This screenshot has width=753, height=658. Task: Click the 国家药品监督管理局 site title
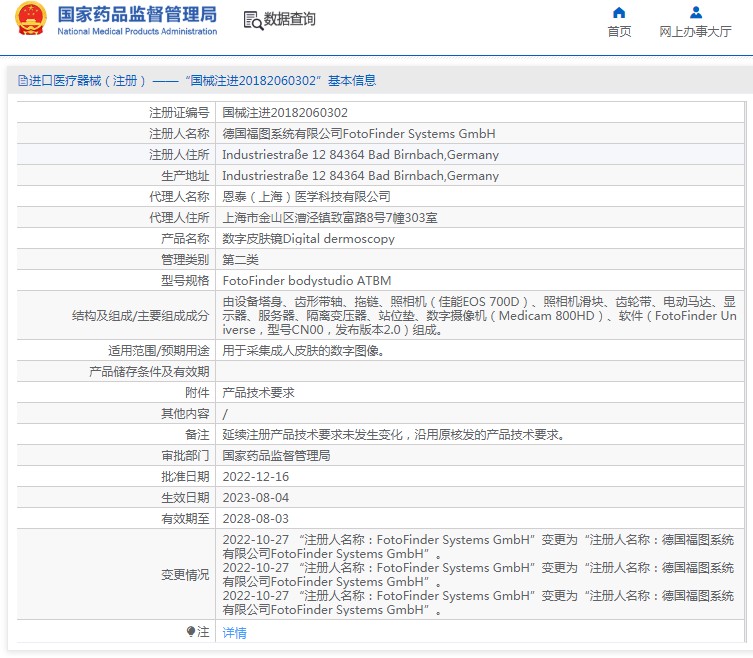click(x=137, y=15)
